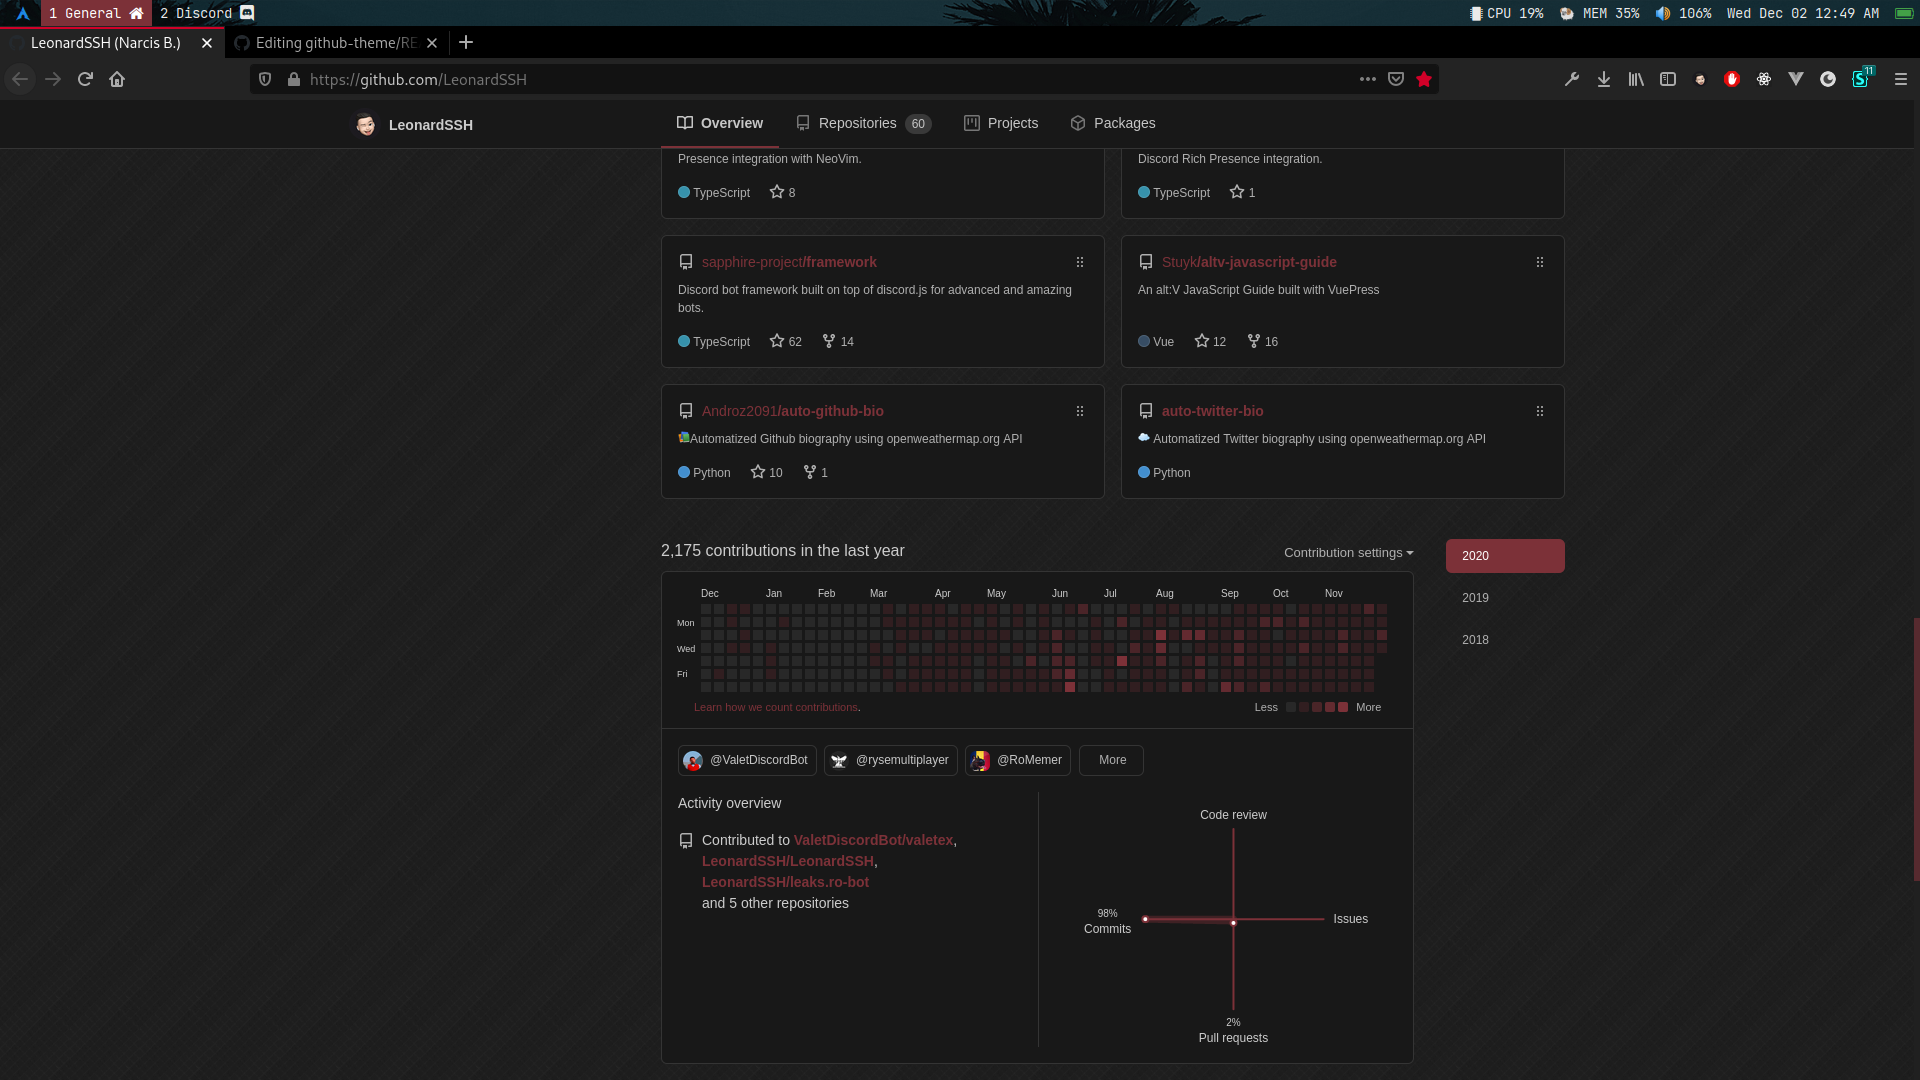The height and width of the screenshot is (1080, 1920).
Task: Expand Contribution settings dropdown
Action: (x=1348, y=552)
